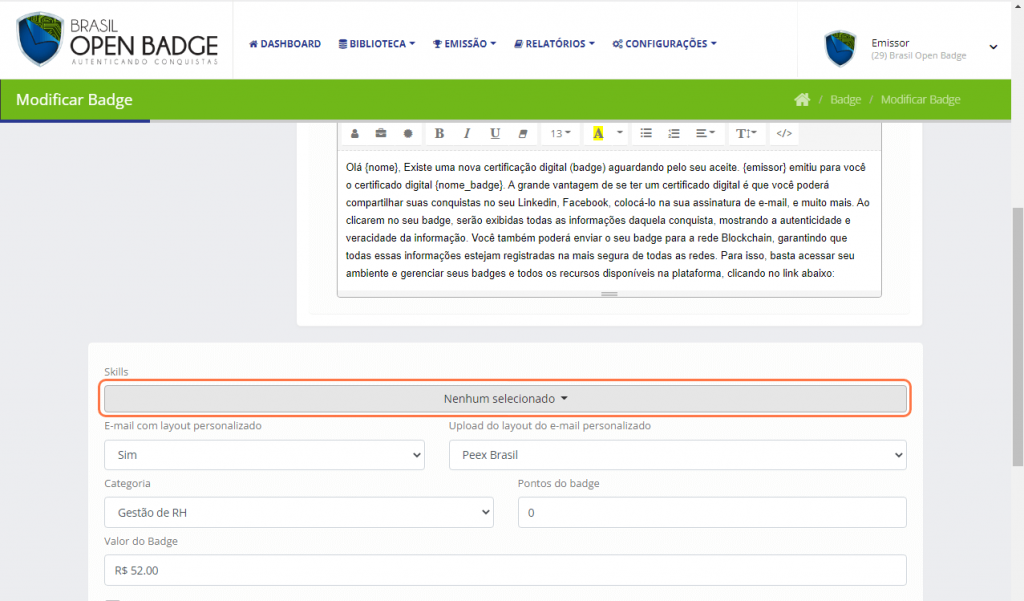Apply italic formatting in the editor

point(466,133)
